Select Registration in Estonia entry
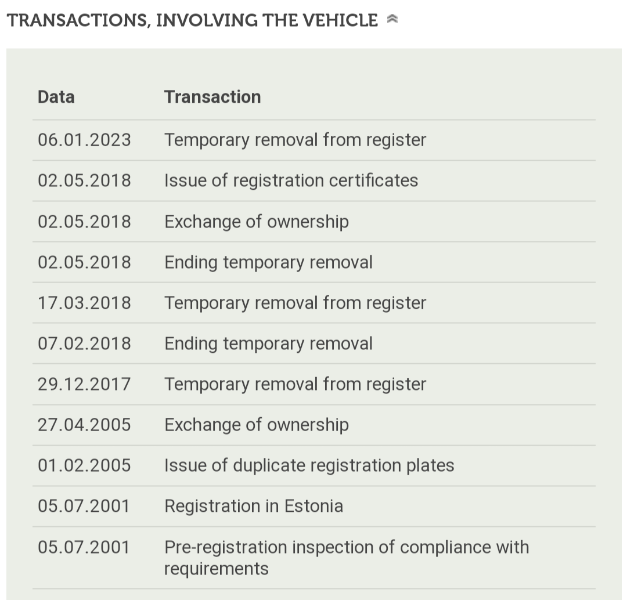 pos(254,506)
